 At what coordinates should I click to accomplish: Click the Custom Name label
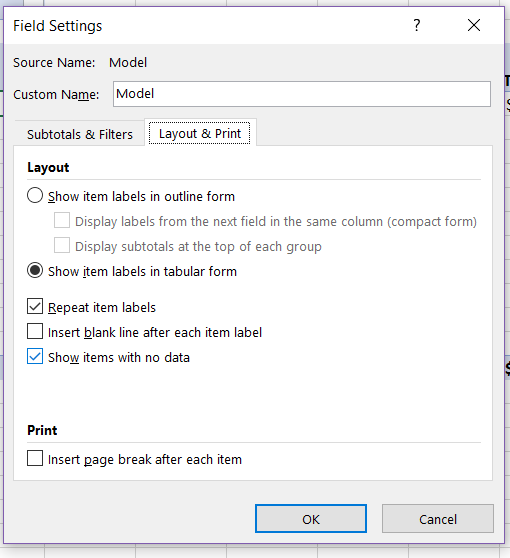coord(56,95)
